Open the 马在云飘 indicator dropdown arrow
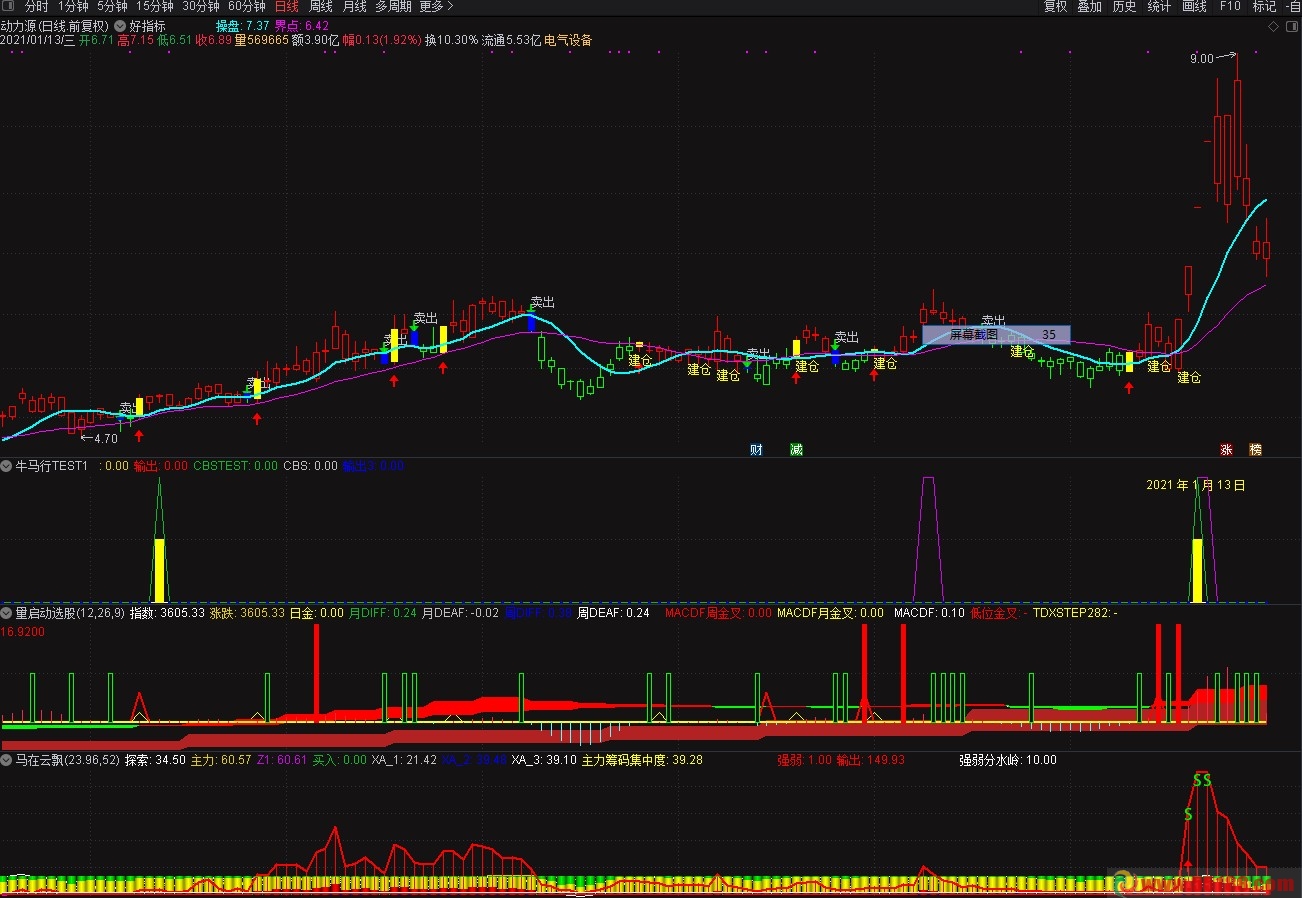 (7, 760)
